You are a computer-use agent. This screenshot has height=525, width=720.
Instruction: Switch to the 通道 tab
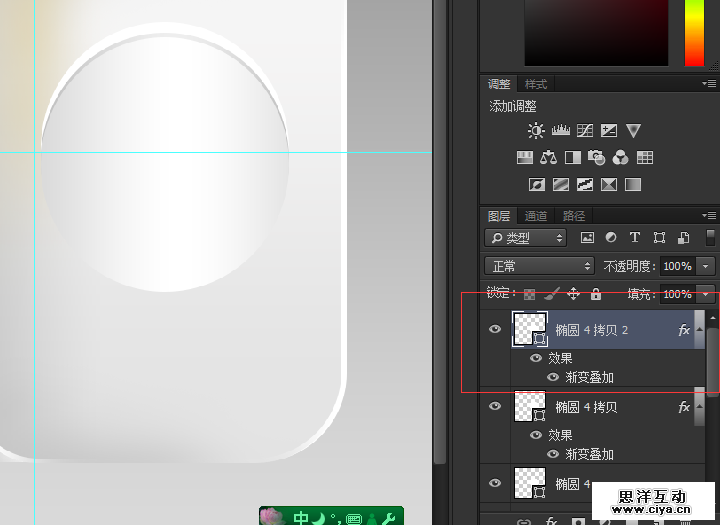point(536,216)
